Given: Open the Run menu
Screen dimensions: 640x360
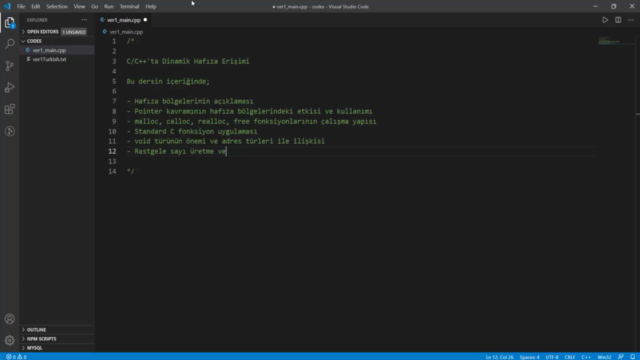Looking at the screenshot, I should [109, 7].
